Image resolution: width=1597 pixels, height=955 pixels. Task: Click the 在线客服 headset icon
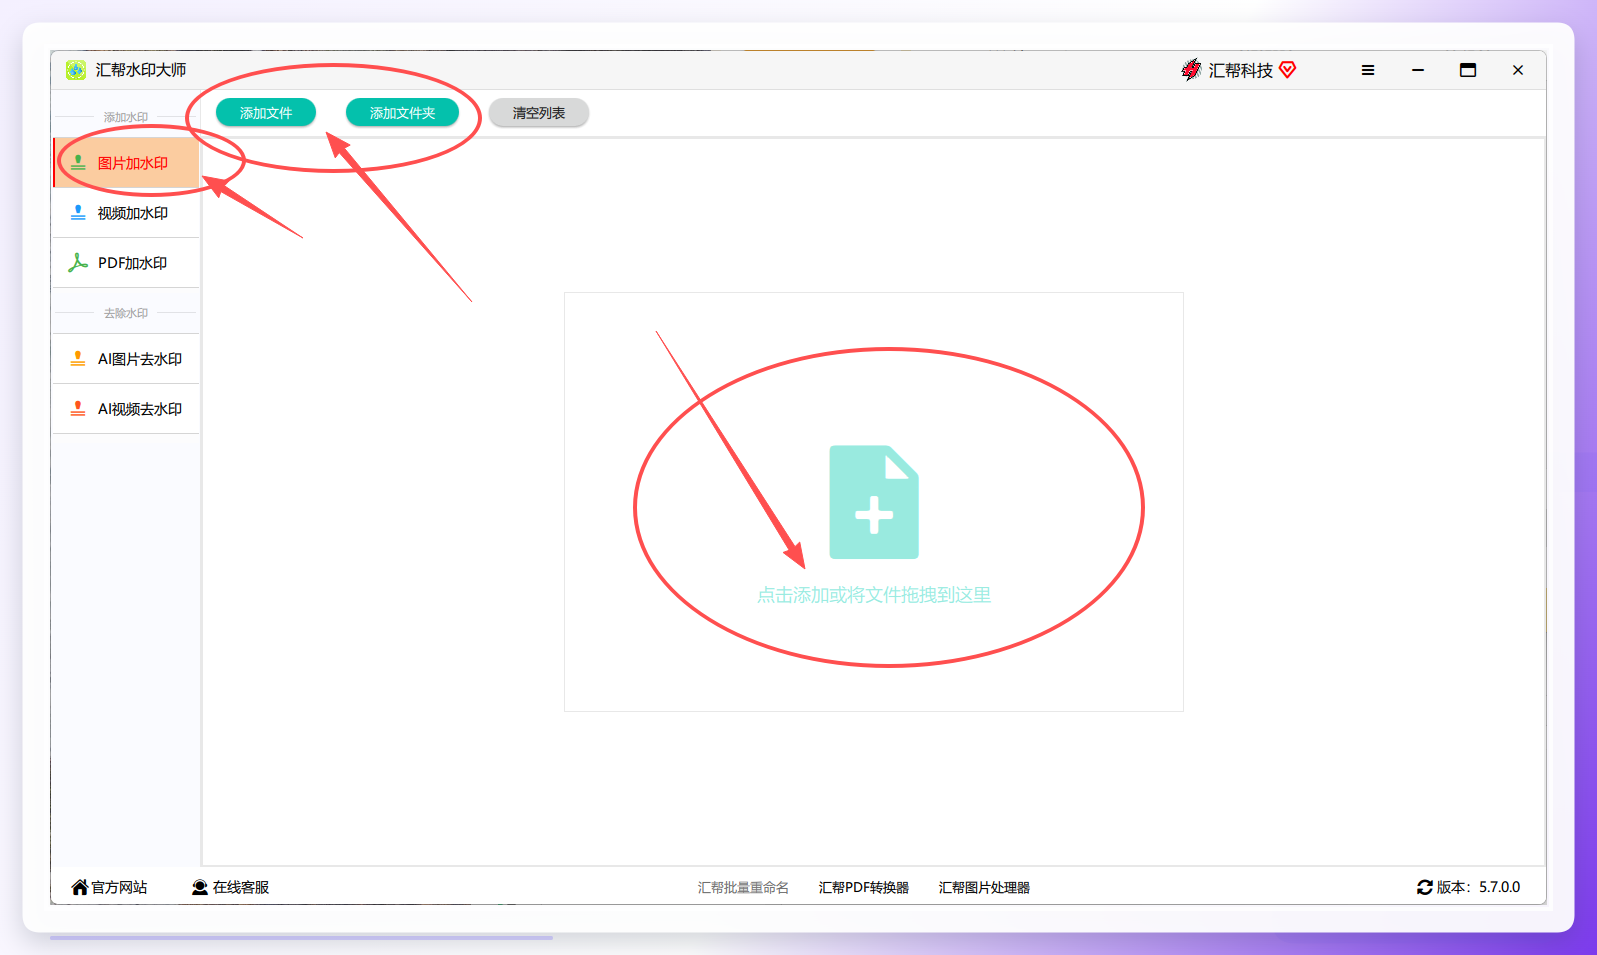(x=200, y=887)
